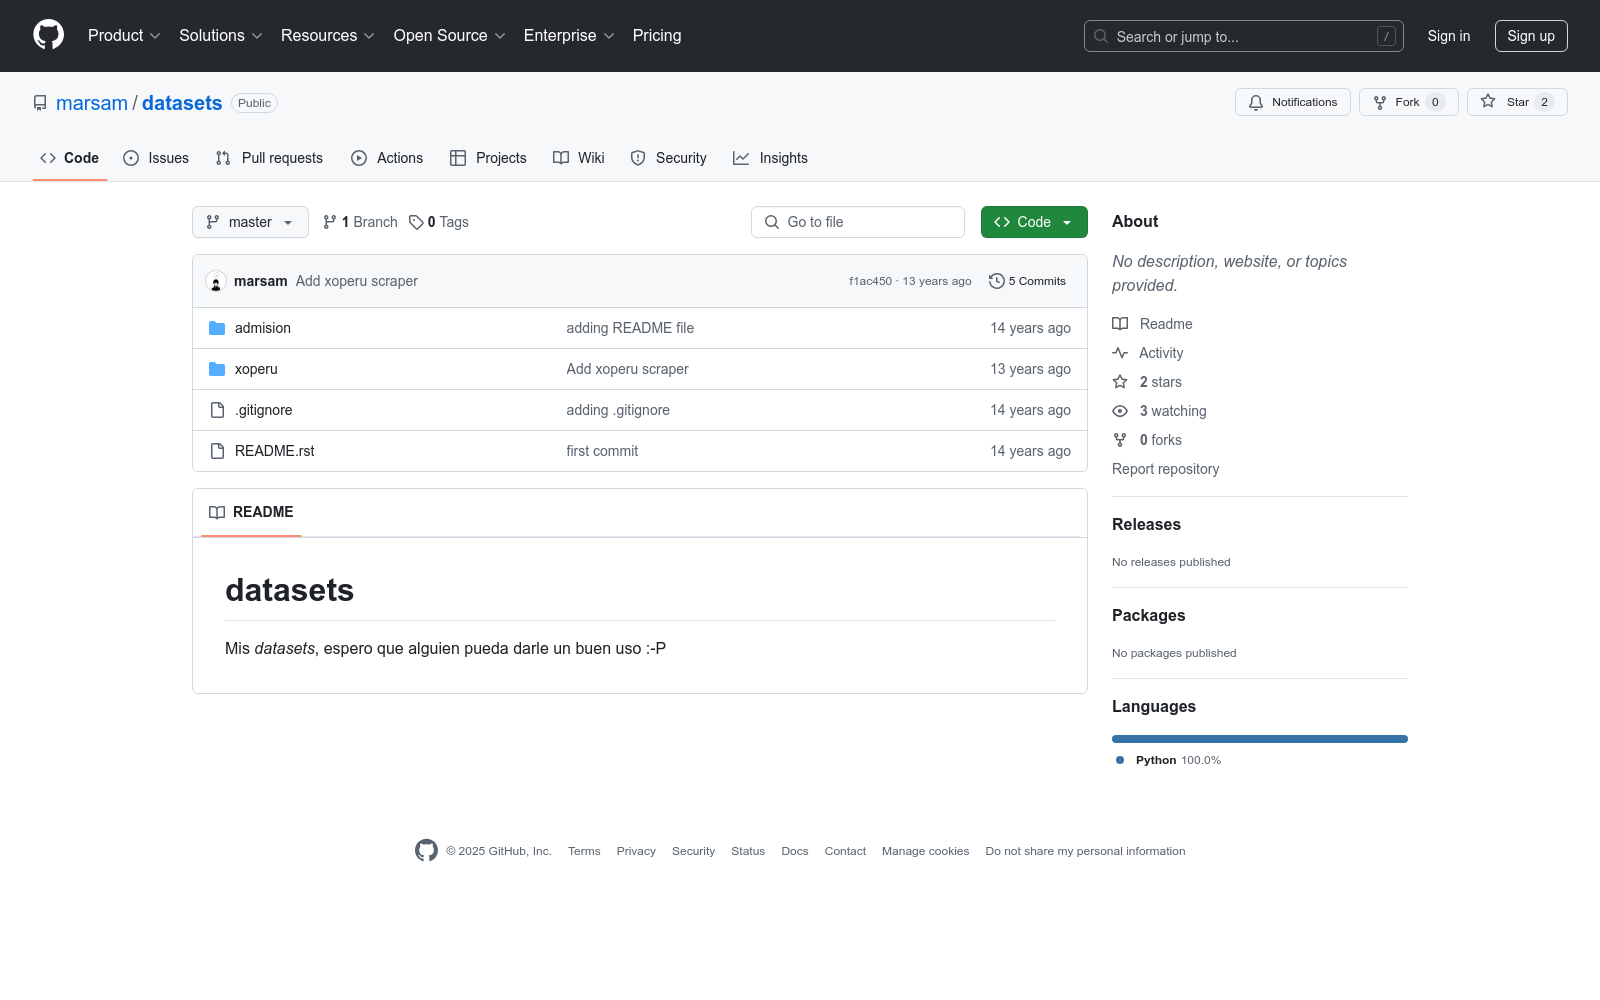Expand the Solutions menu
1600x1000 pixels.
[221, 36]
